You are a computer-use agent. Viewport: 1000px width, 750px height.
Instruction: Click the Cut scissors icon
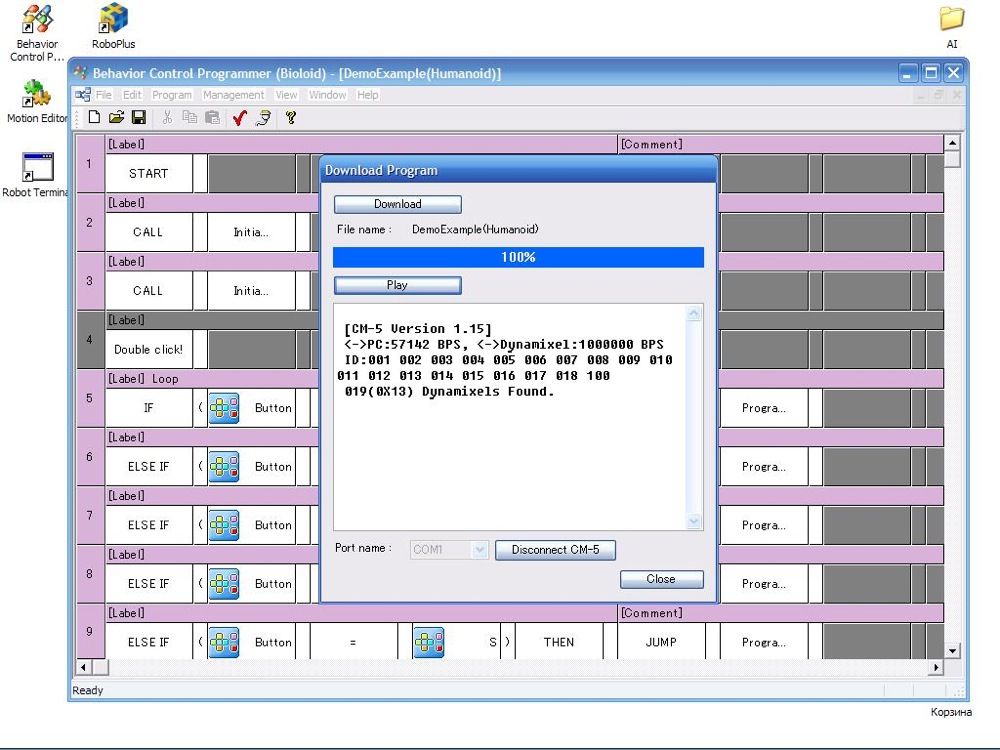click(x=167, y=117)
